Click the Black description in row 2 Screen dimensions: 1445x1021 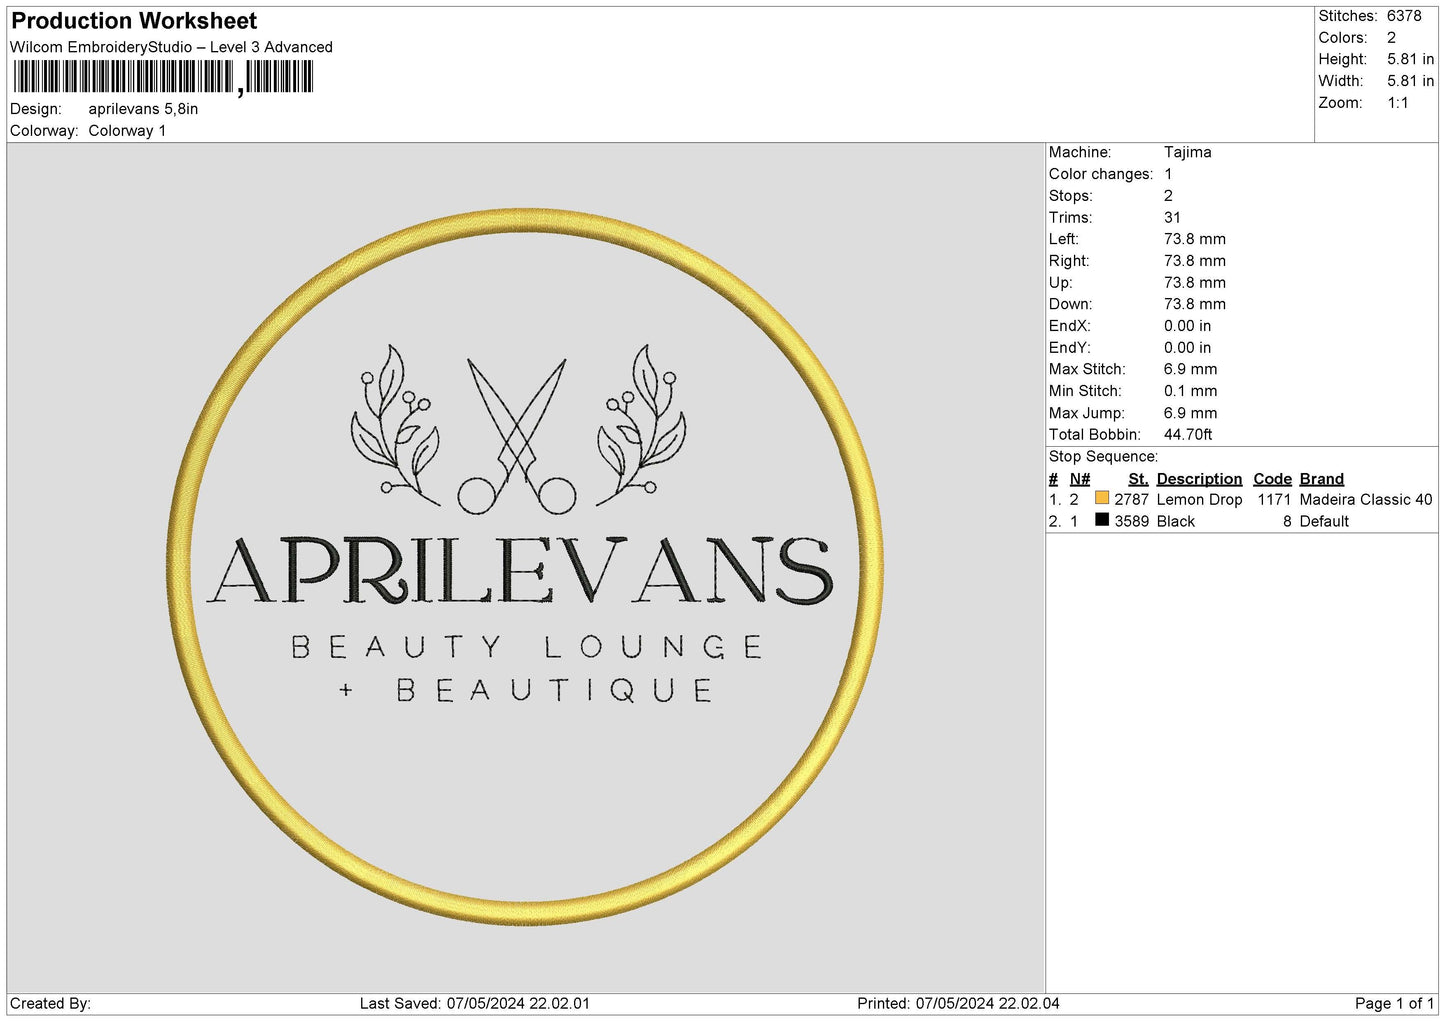point(1175,522)
